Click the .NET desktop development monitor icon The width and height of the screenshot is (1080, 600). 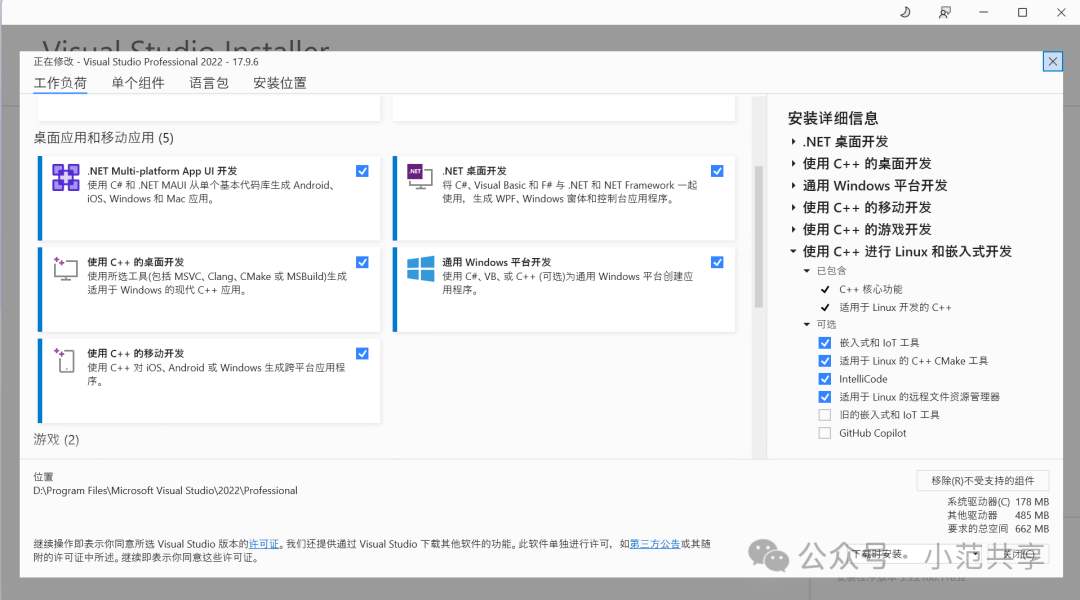coord(419,177)
